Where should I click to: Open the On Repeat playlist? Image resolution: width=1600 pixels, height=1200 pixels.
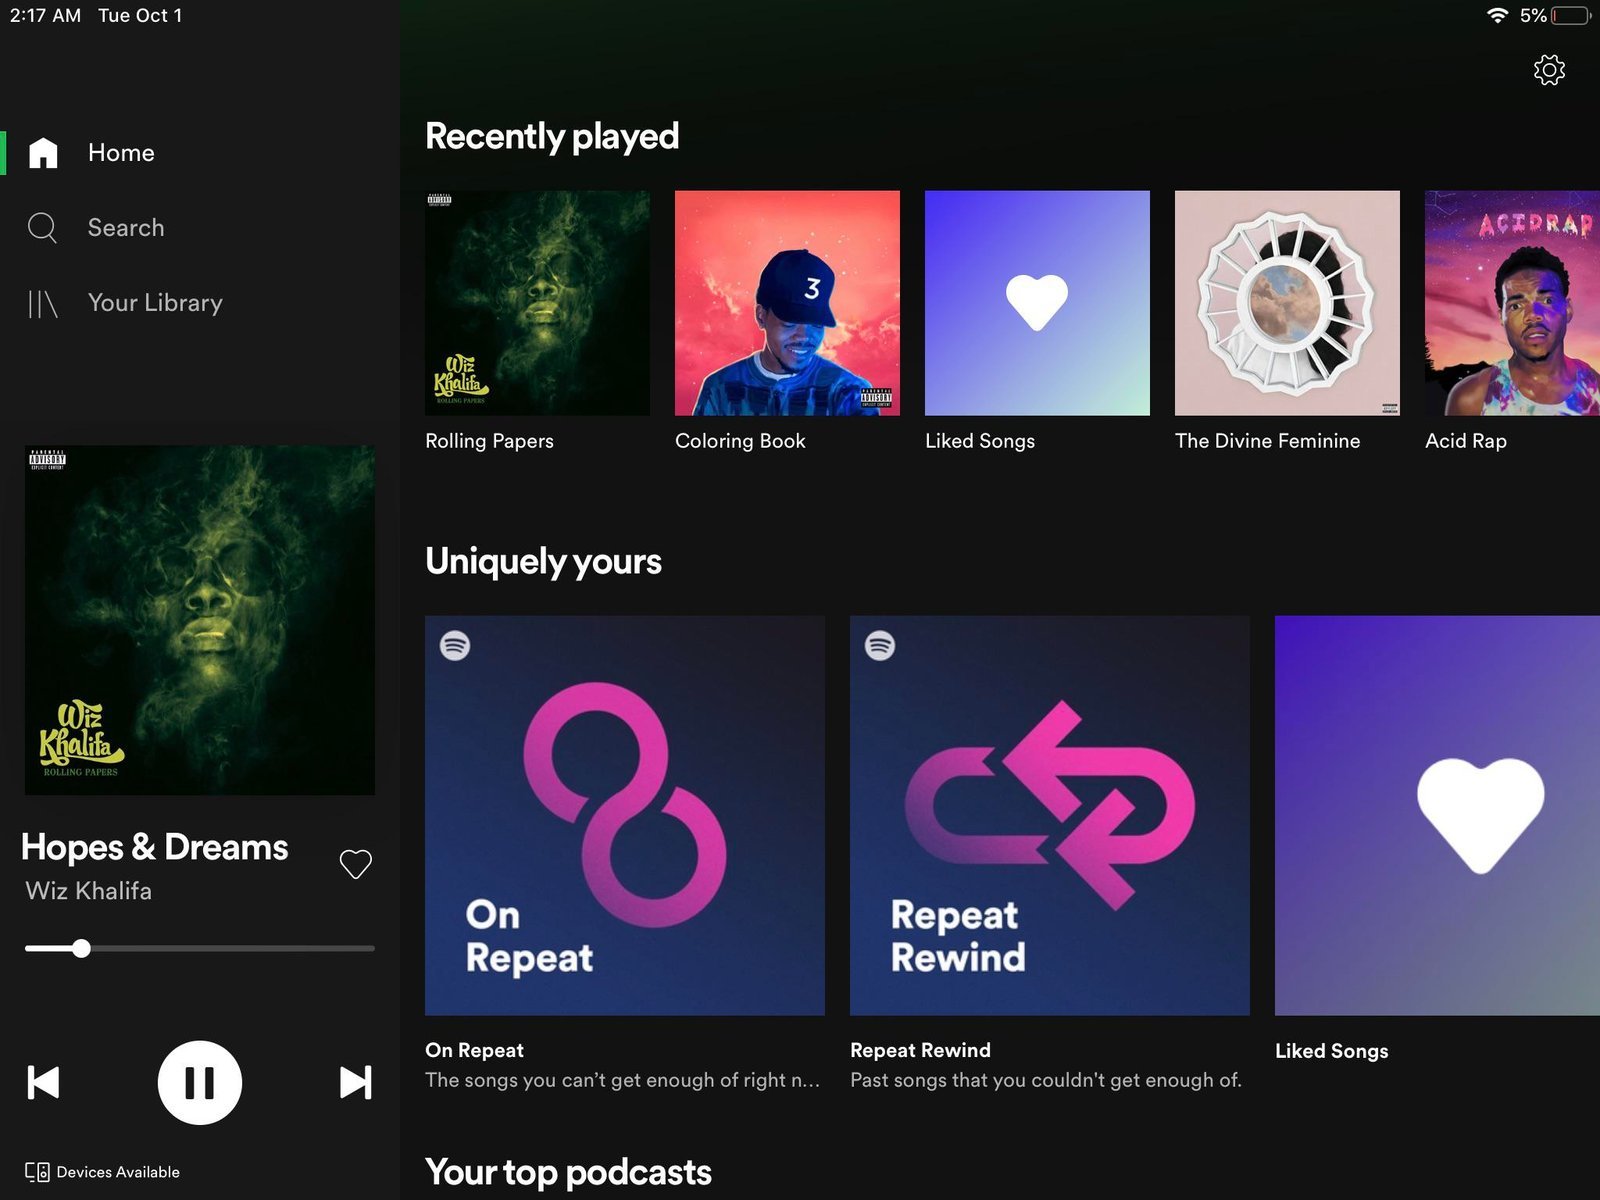pos(625,815)
